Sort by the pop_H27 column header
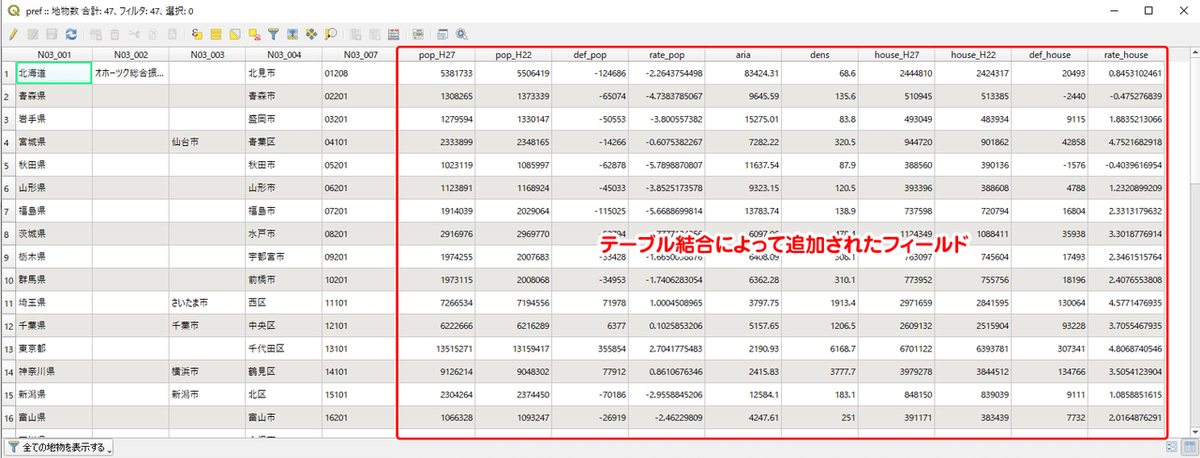This screenshot has width=1200, height=458. click(x=436, y=54)
